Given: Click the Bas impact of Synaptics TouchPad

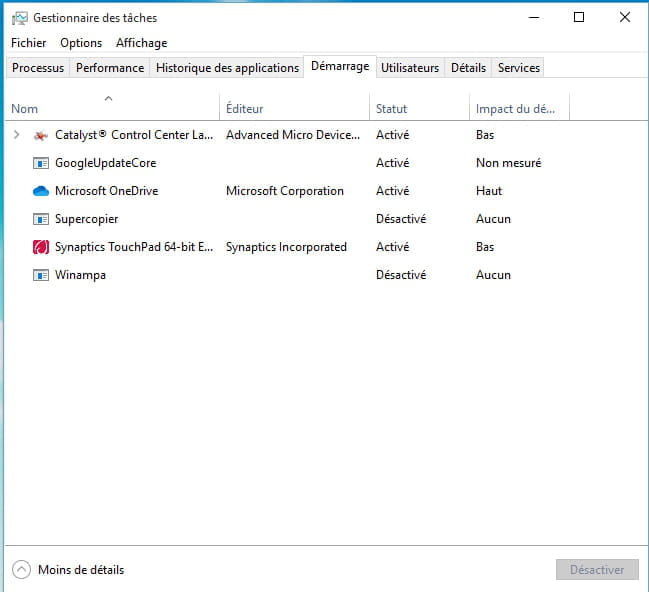Looking at the screenshot, I should pyautogui.click(x=485, y=247).
